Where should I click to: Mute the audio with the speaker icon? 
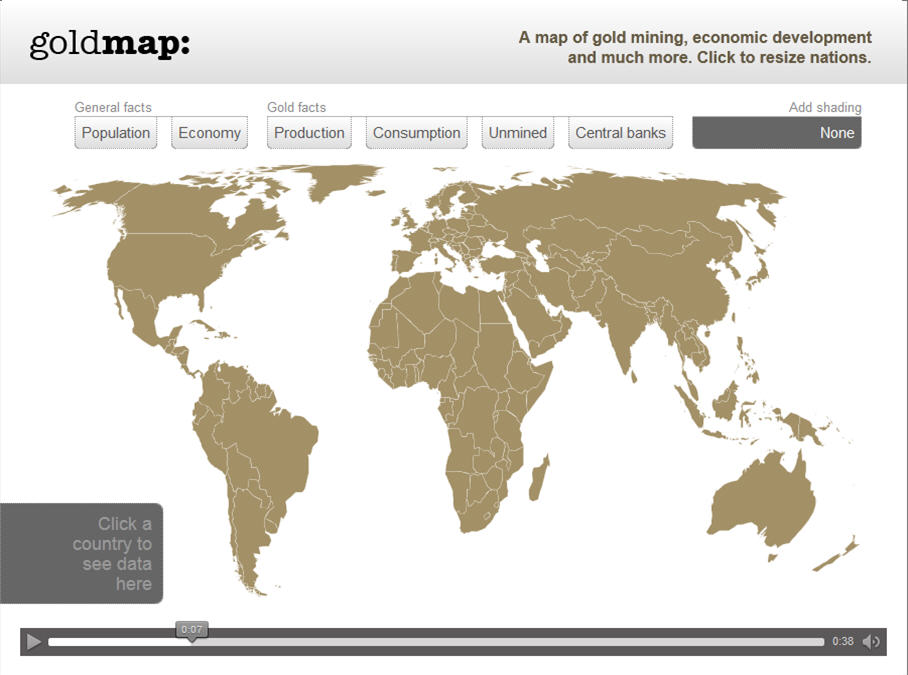click(x=871, y=642)
